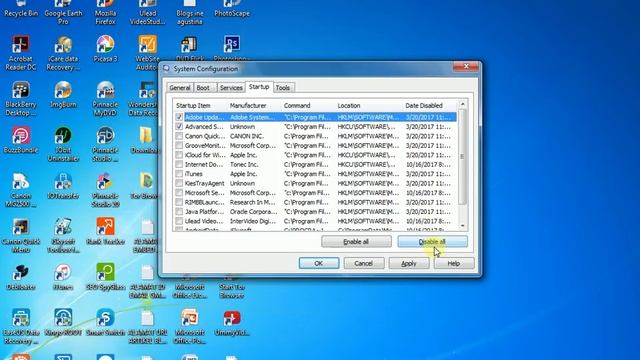
Task: Open Smart Switch desktop shortcut
Action: [x=105, y=323]
